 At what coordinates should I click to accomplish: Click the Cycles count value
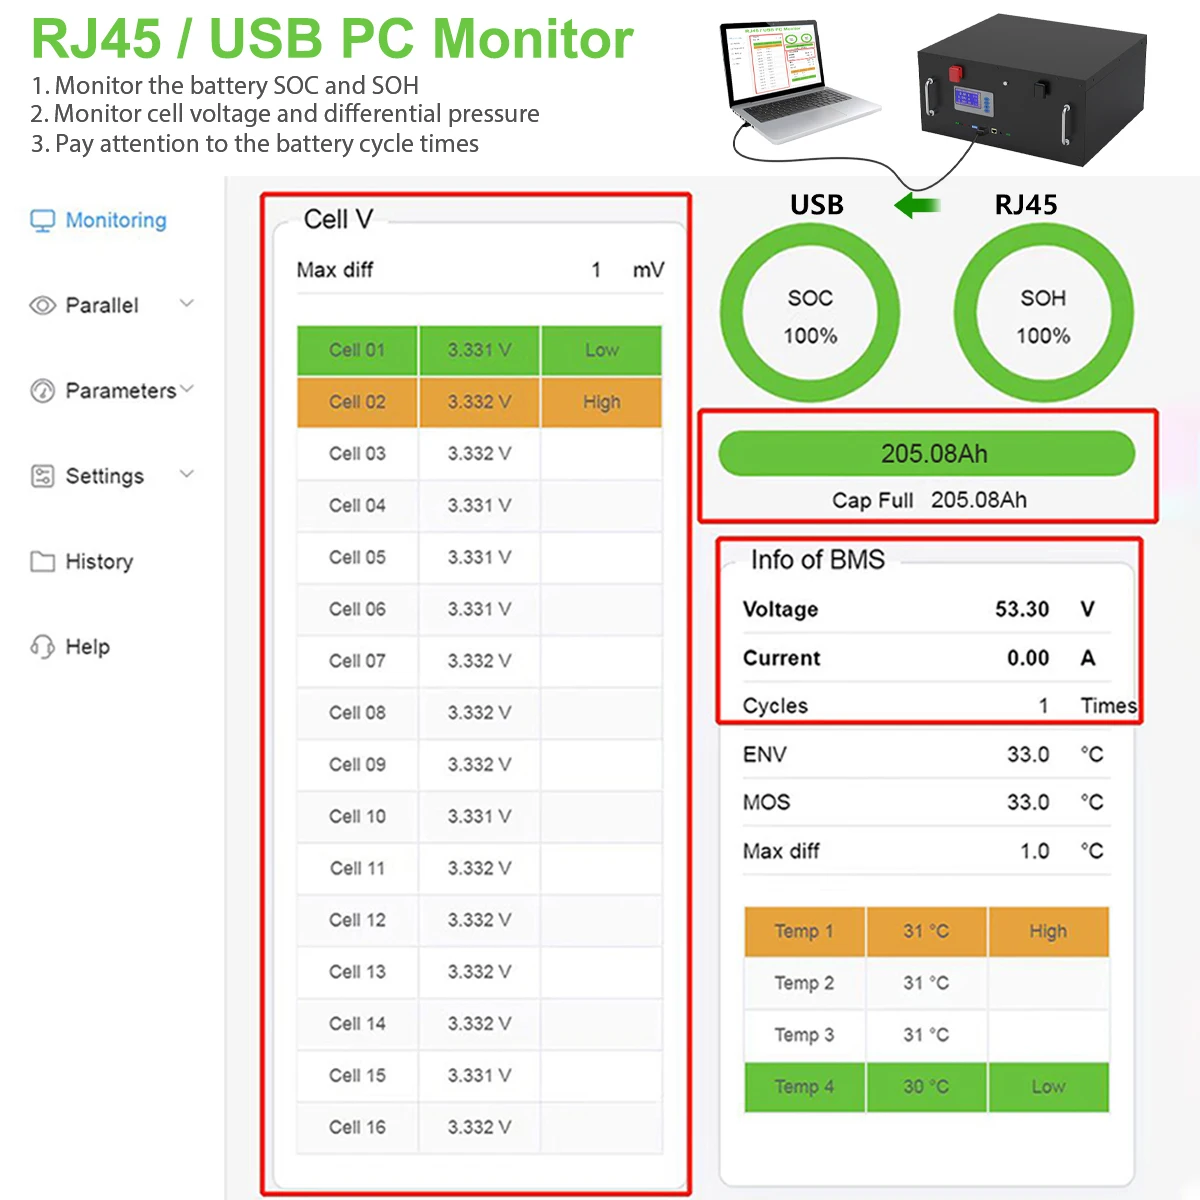coord(1043,706)
